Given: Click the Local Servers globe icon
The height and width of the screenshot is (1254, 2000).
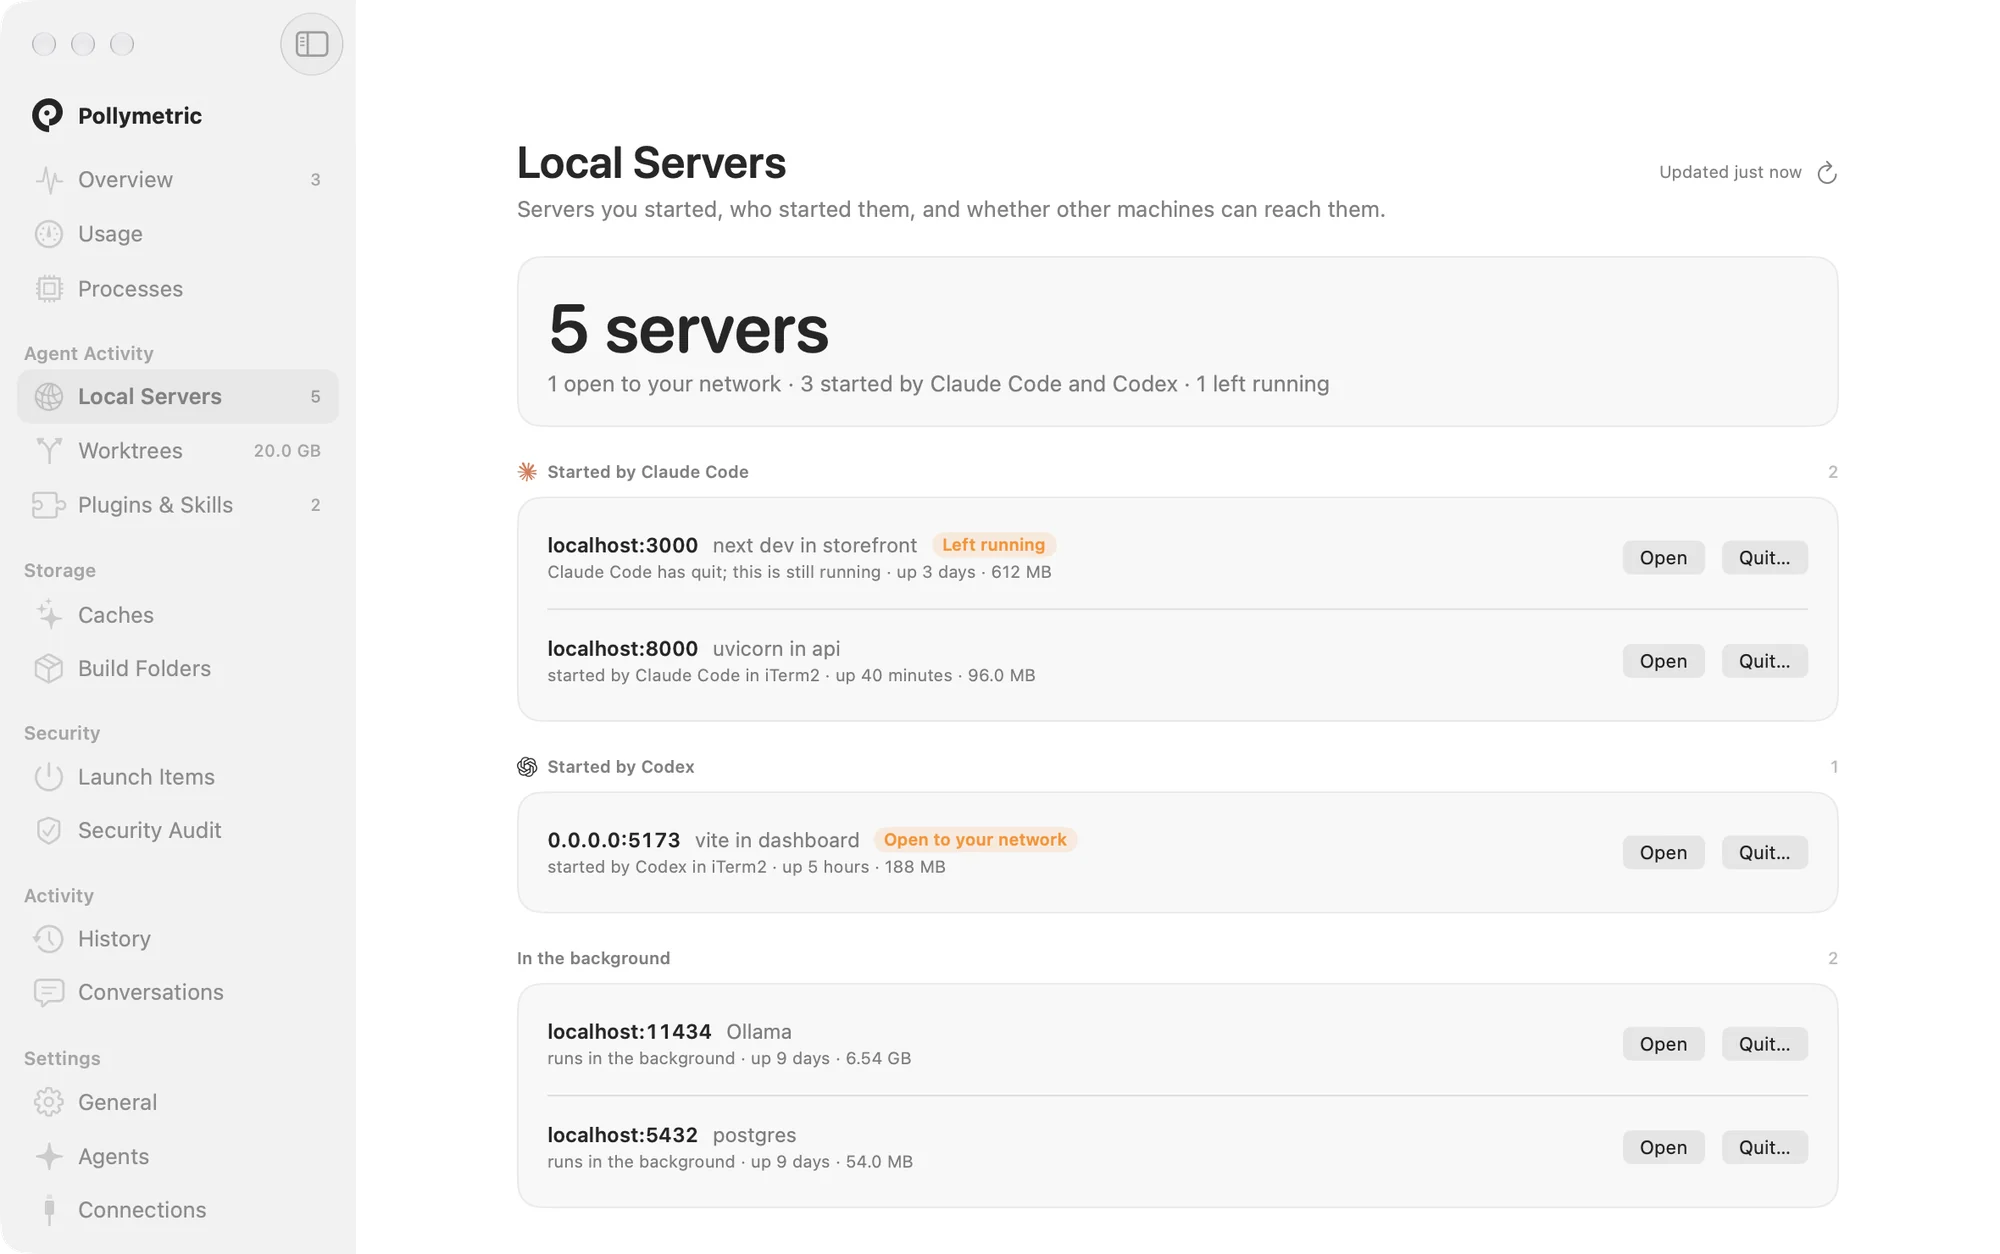Looking at the screenshot, I should (49, 397).
